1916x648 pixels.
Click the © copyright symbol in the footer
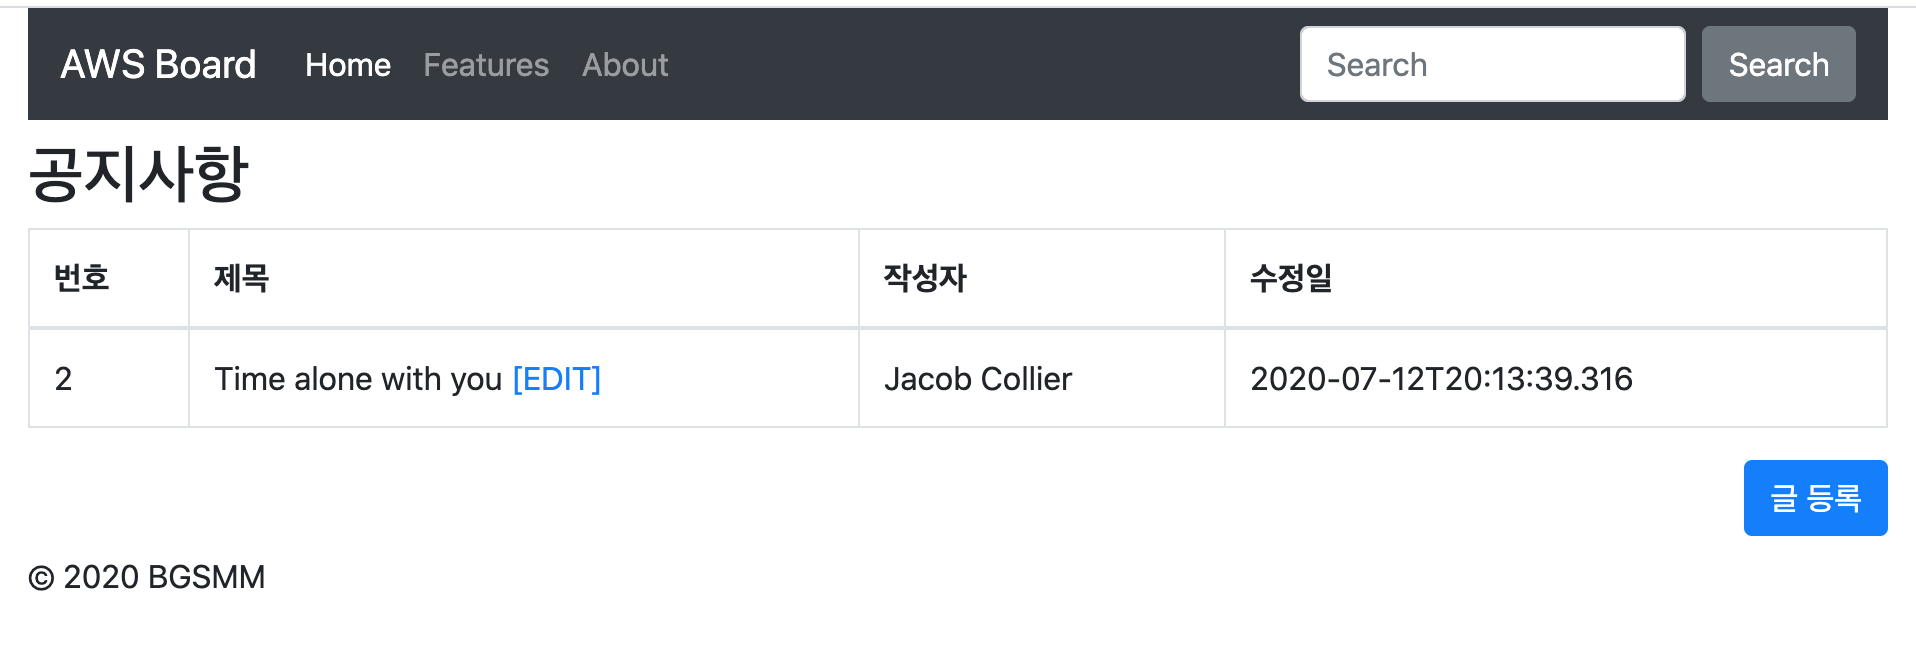point(41,578)
